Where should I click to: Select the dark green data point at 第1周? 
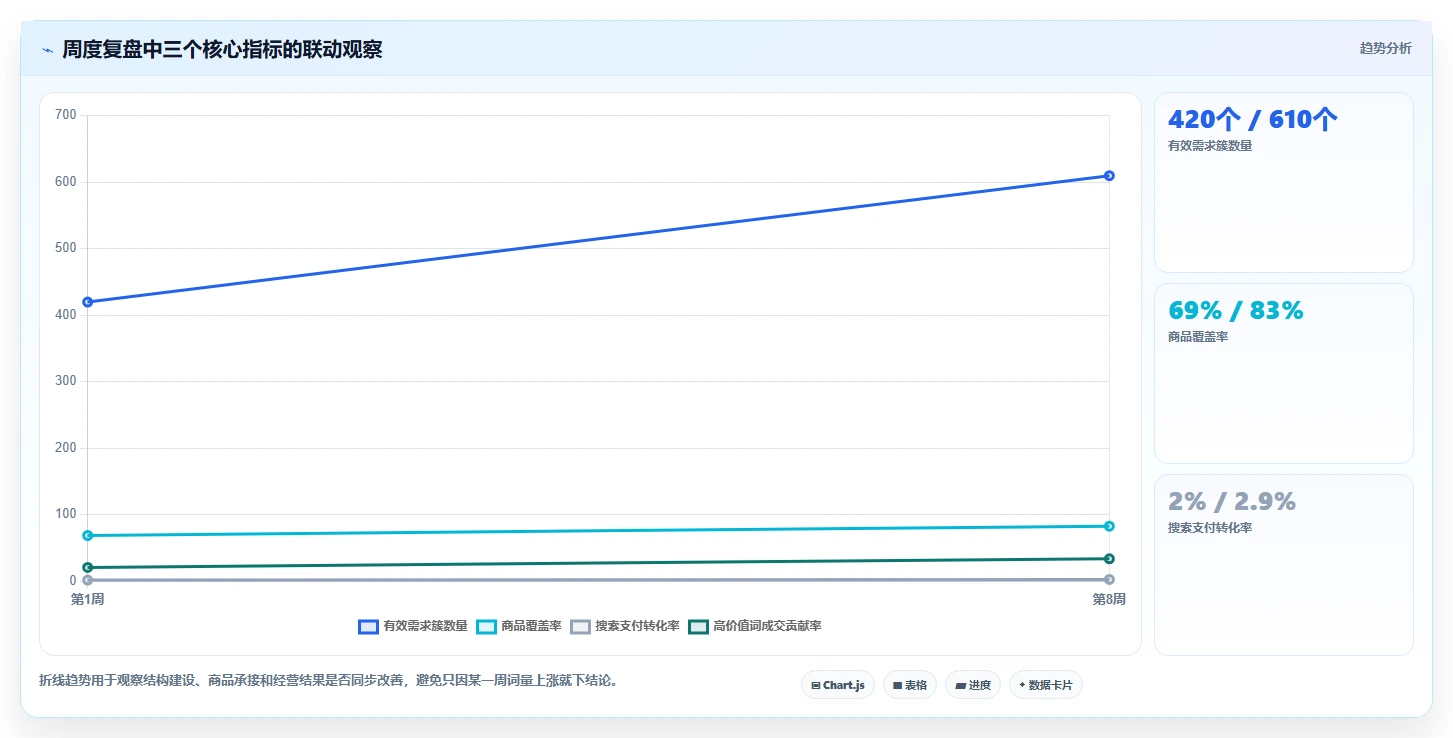point(88,568)
